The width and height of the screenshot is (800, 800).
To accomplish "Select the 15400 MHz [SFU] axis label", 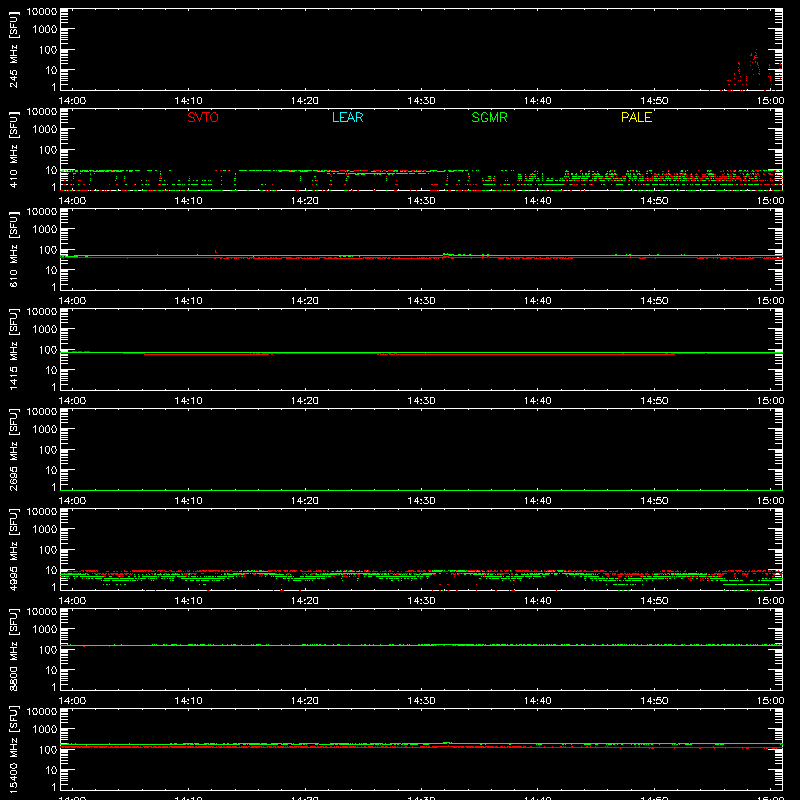I will click(x=13, y=749).
